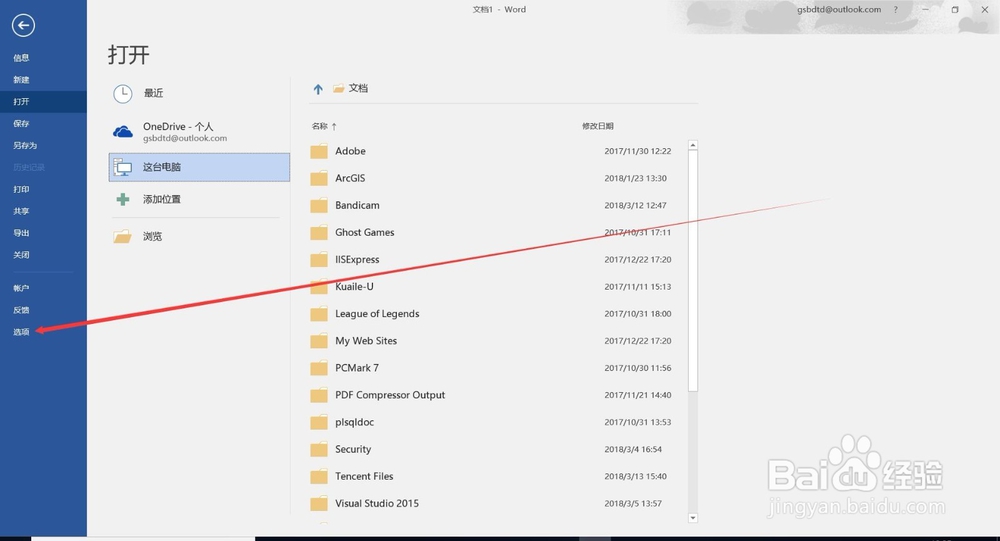Screen dimensions: 1000x541
Task: Sort by 修改日期 column header
Action: point(598,126)
